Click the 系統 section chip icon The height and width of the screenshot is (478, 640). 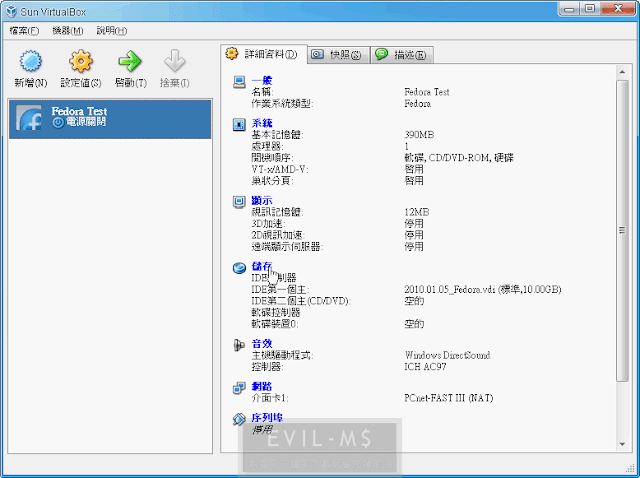(x=239, y=125)
